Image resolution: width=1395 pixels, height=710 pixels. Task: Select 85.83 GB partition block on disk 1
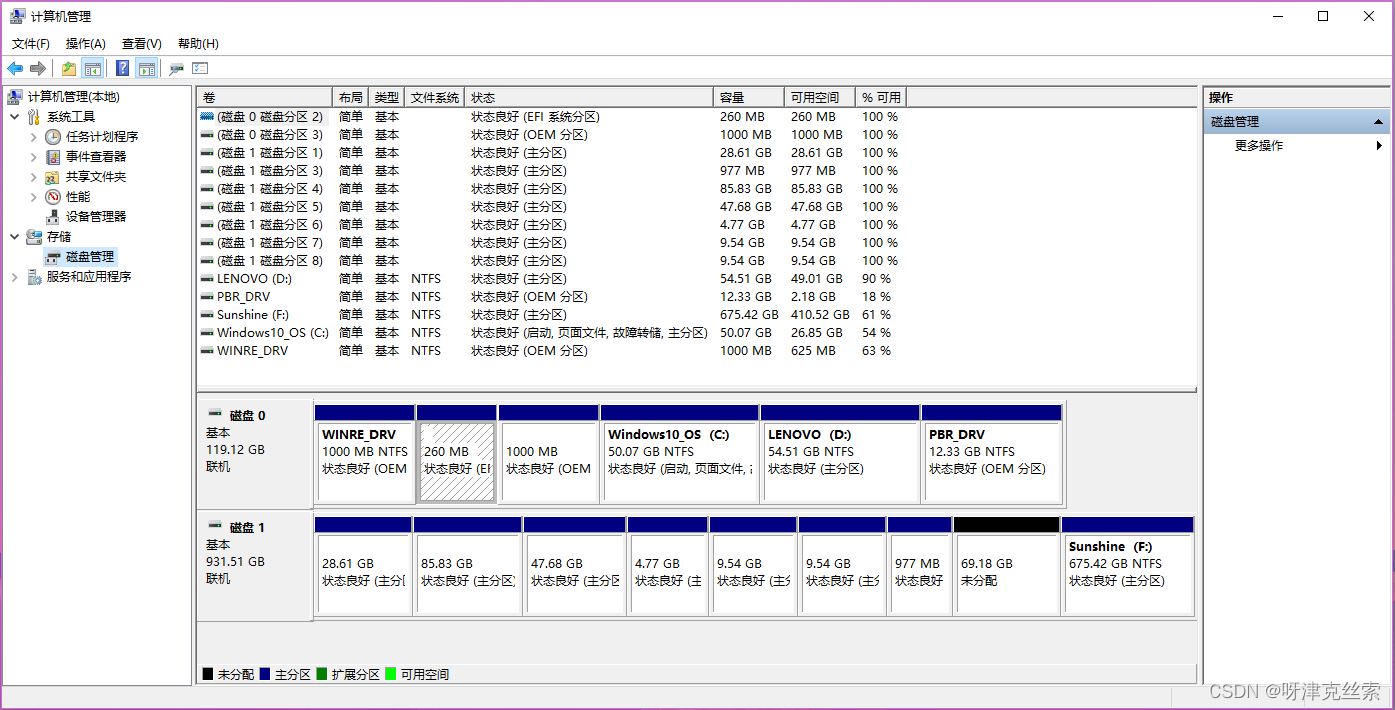[467, 566]
